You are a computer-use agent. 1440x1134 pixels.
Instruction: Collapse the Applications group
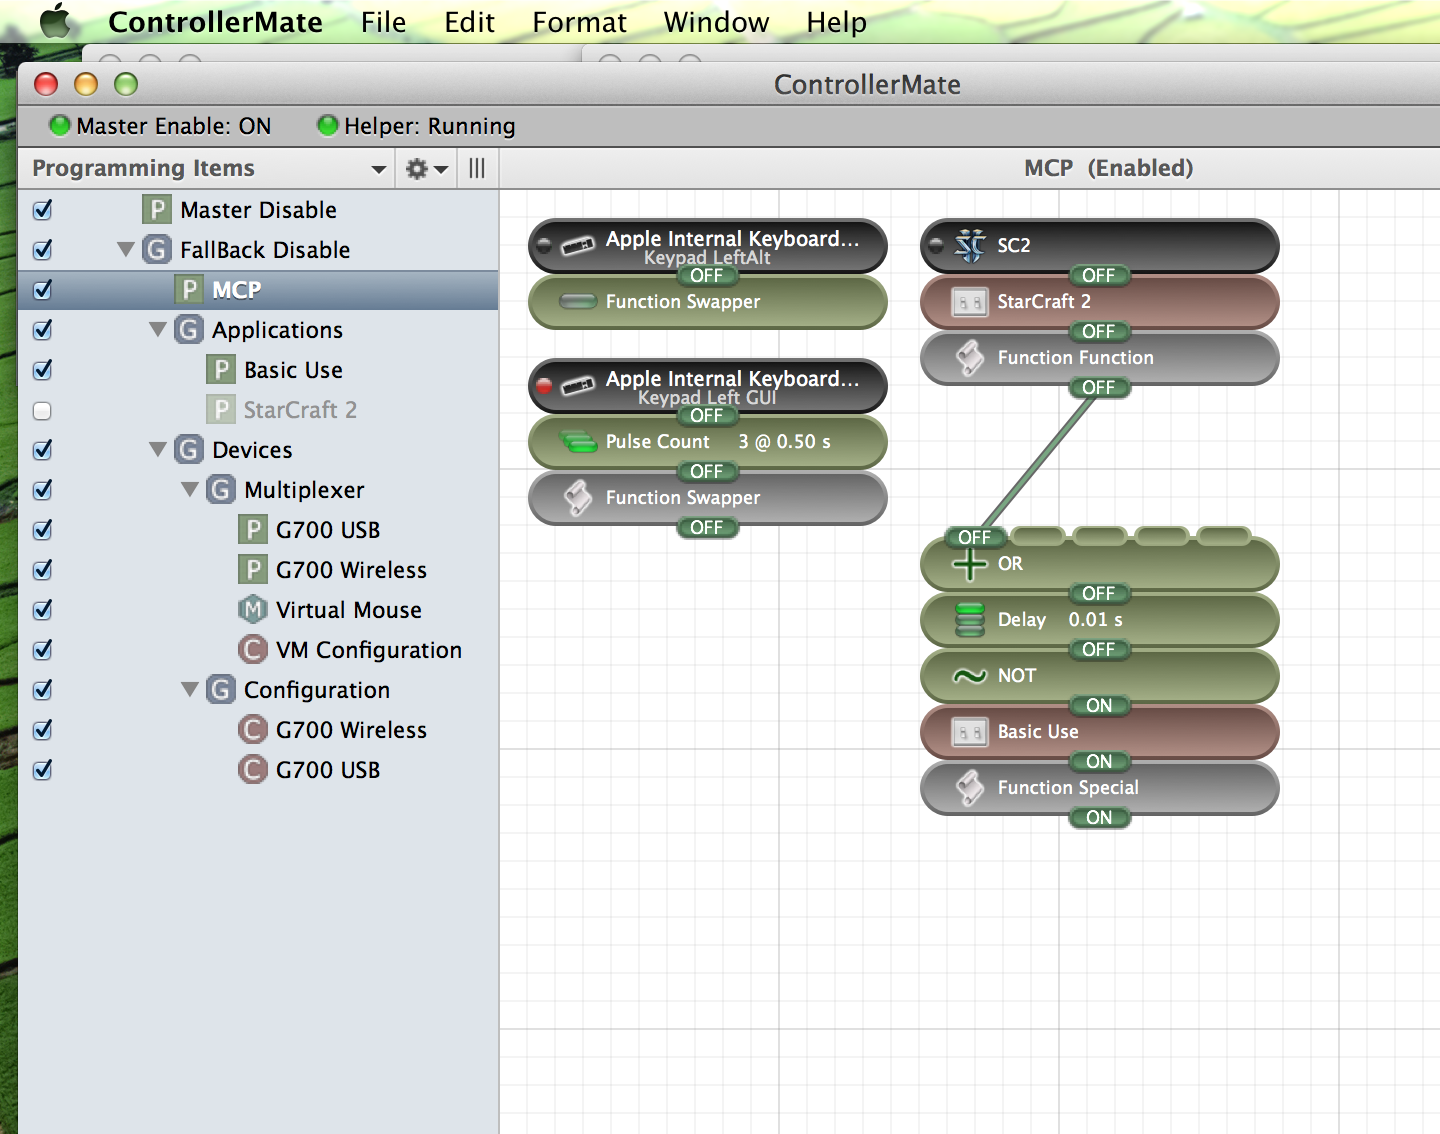(x=158, y=330)
